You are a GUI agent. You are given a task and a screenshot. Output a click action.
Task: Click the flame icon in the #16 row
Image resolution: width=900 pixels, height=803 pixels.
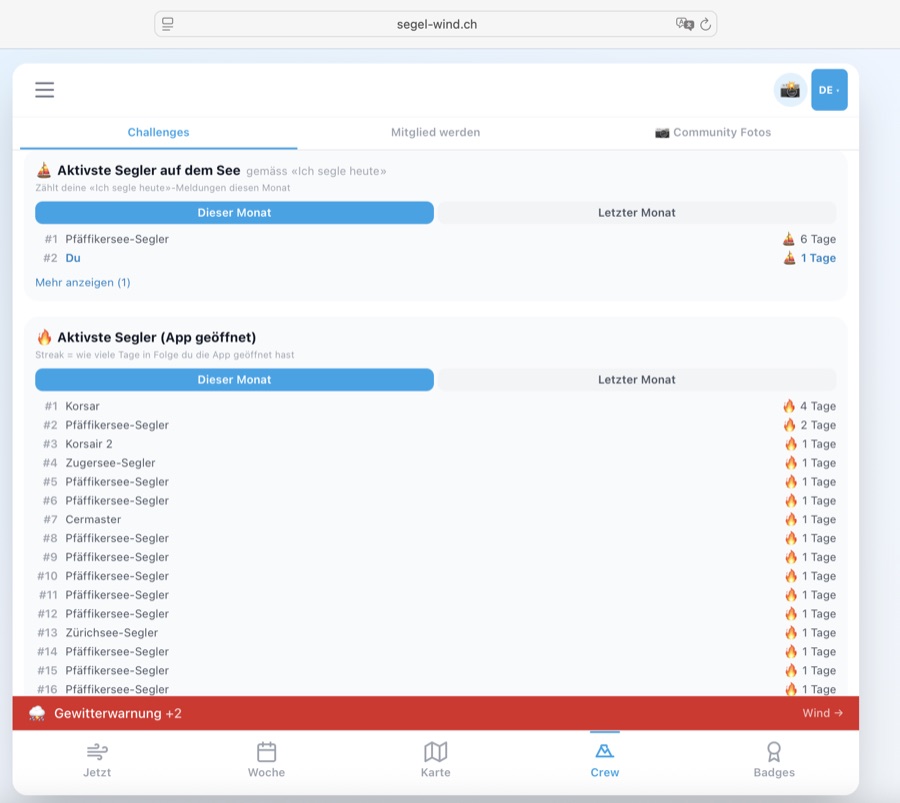pos(791,689)
